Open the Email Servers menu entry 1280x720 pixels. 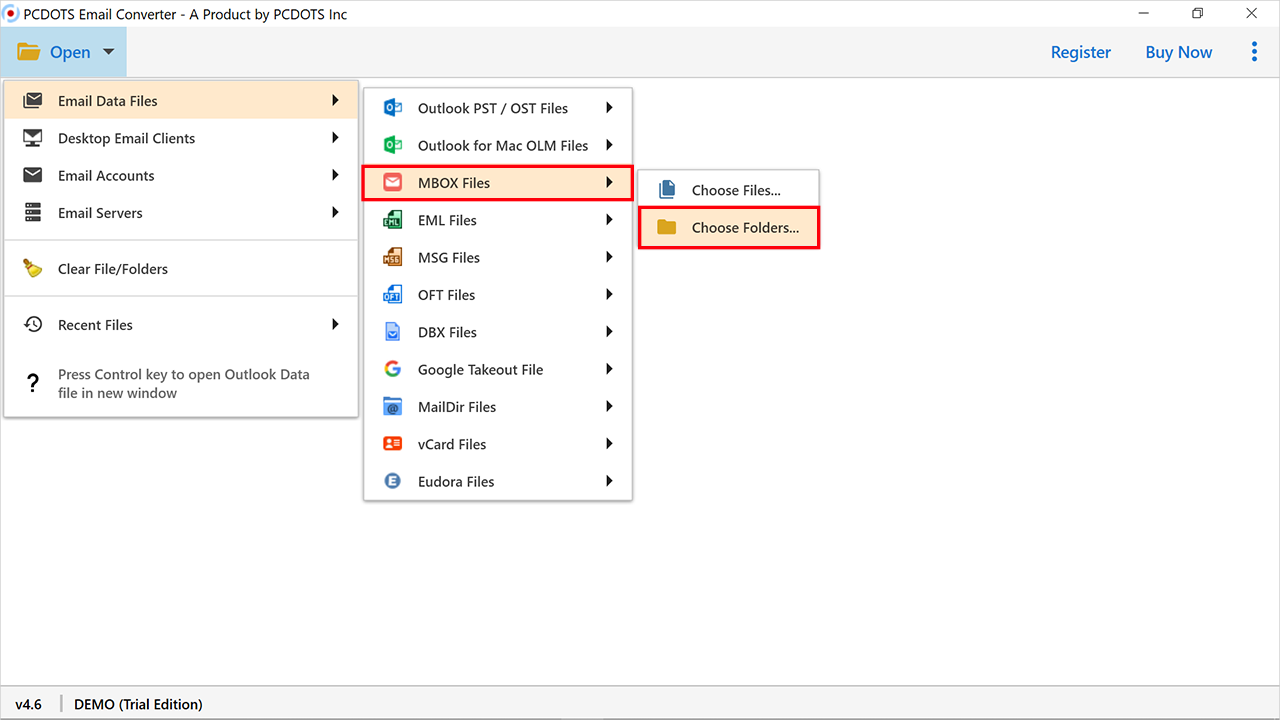pos(181,212)
